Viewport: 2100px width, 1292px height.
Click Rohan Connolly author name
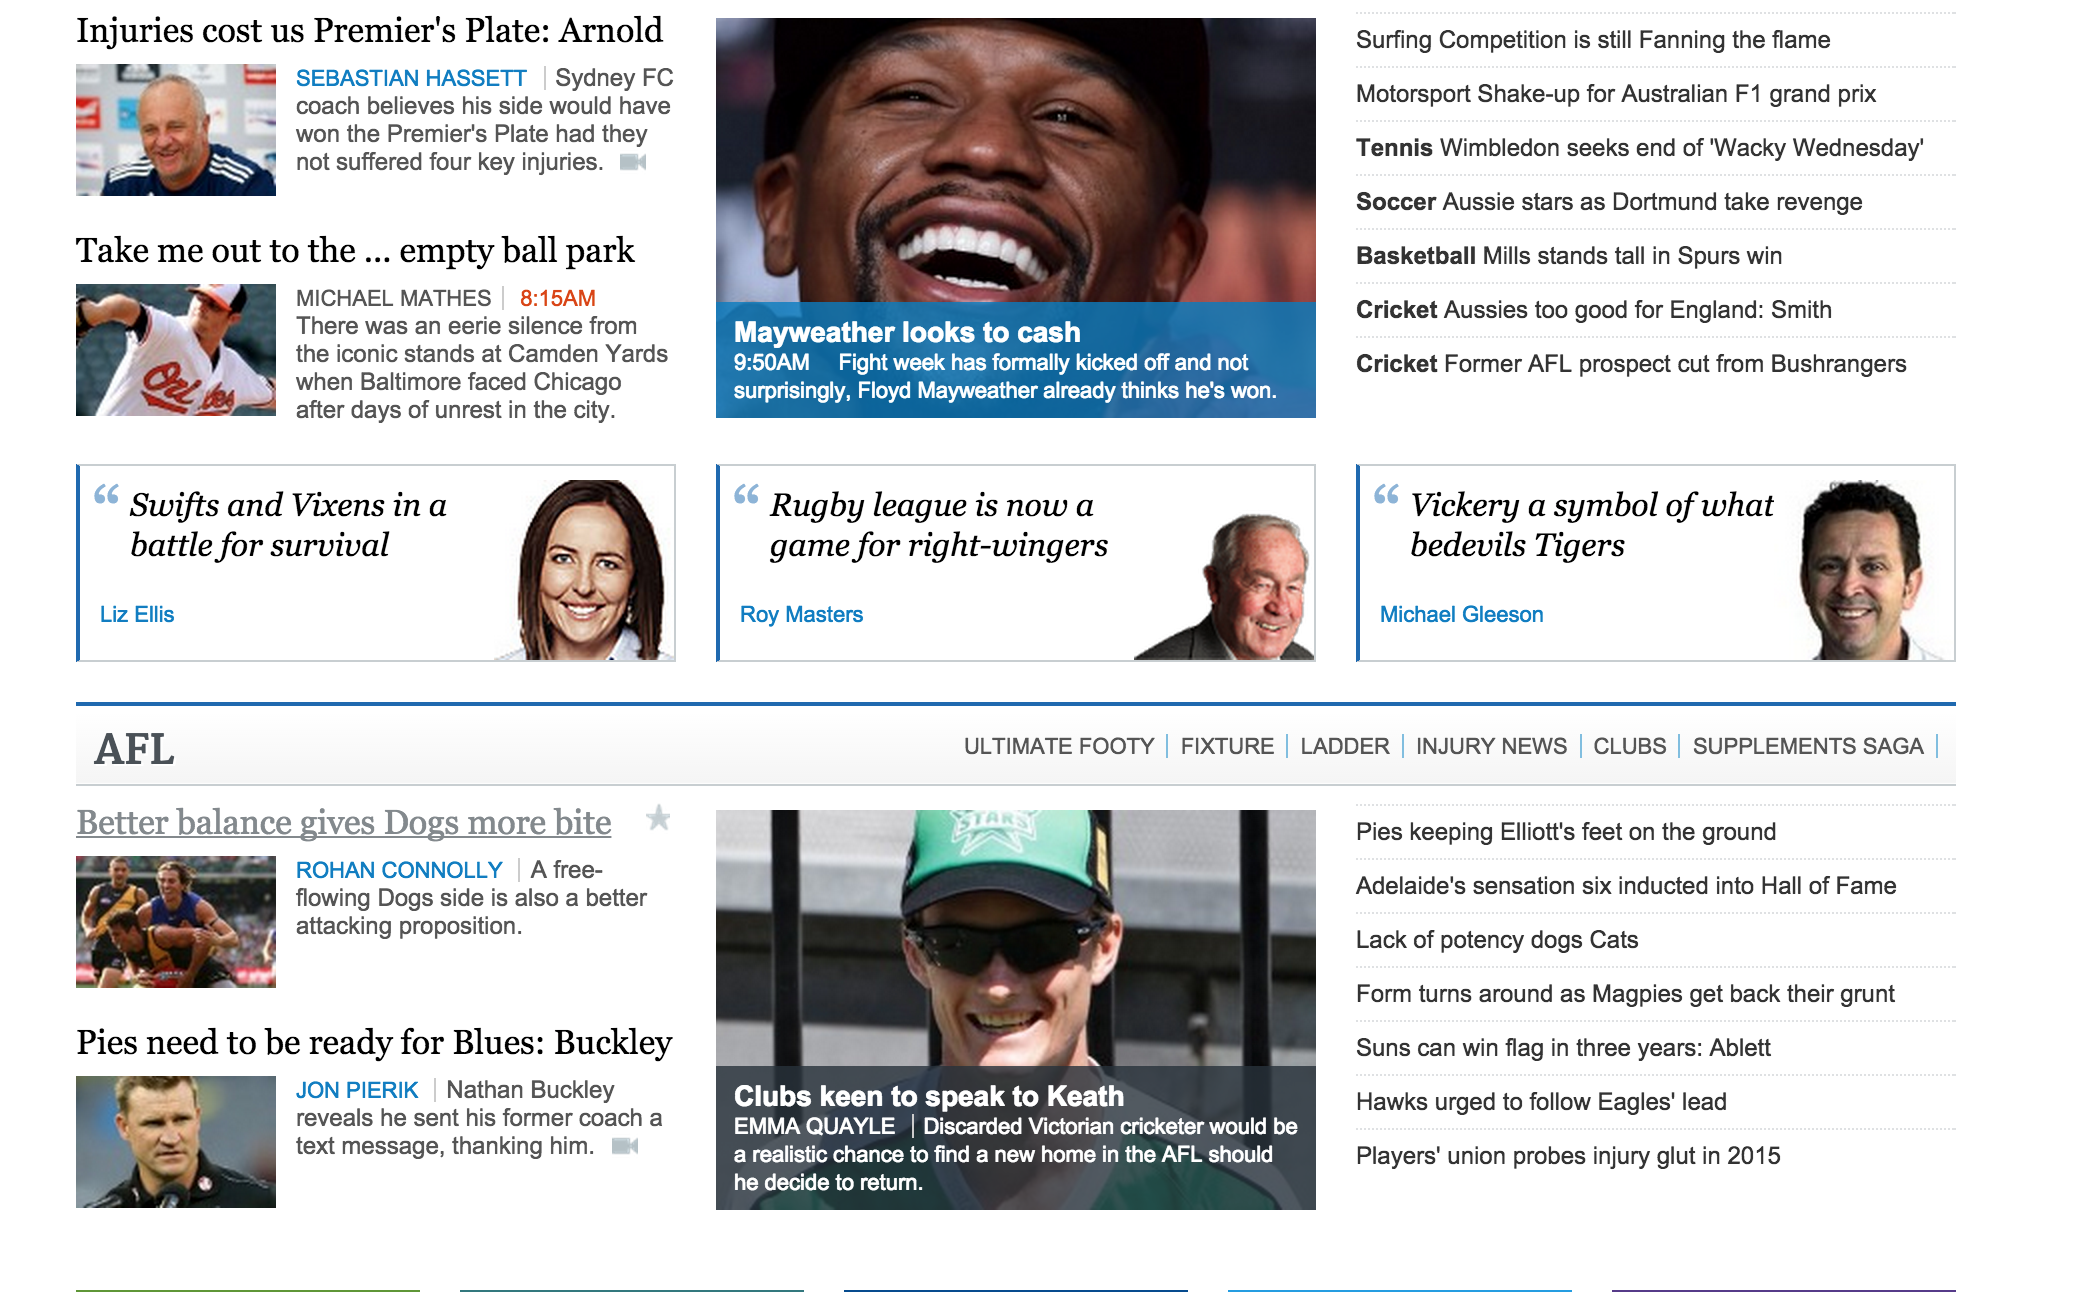tap(399, 870)
